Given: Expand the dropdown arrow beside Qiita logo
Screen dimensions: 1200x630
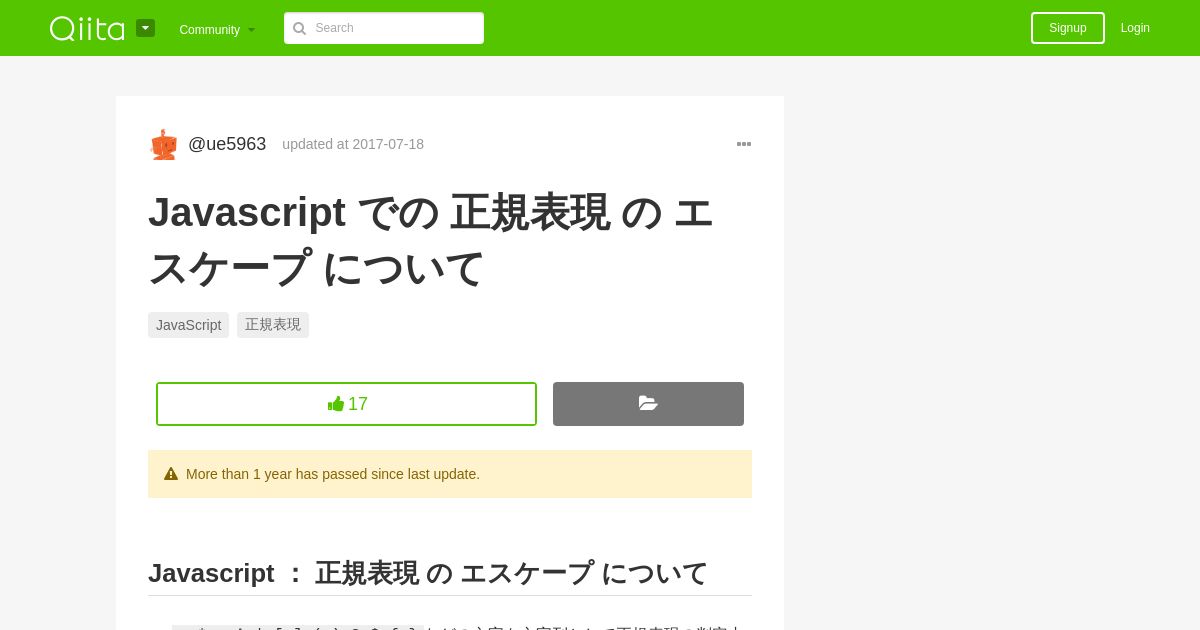Looking at the screenshot, I should (x=145, y=28).
